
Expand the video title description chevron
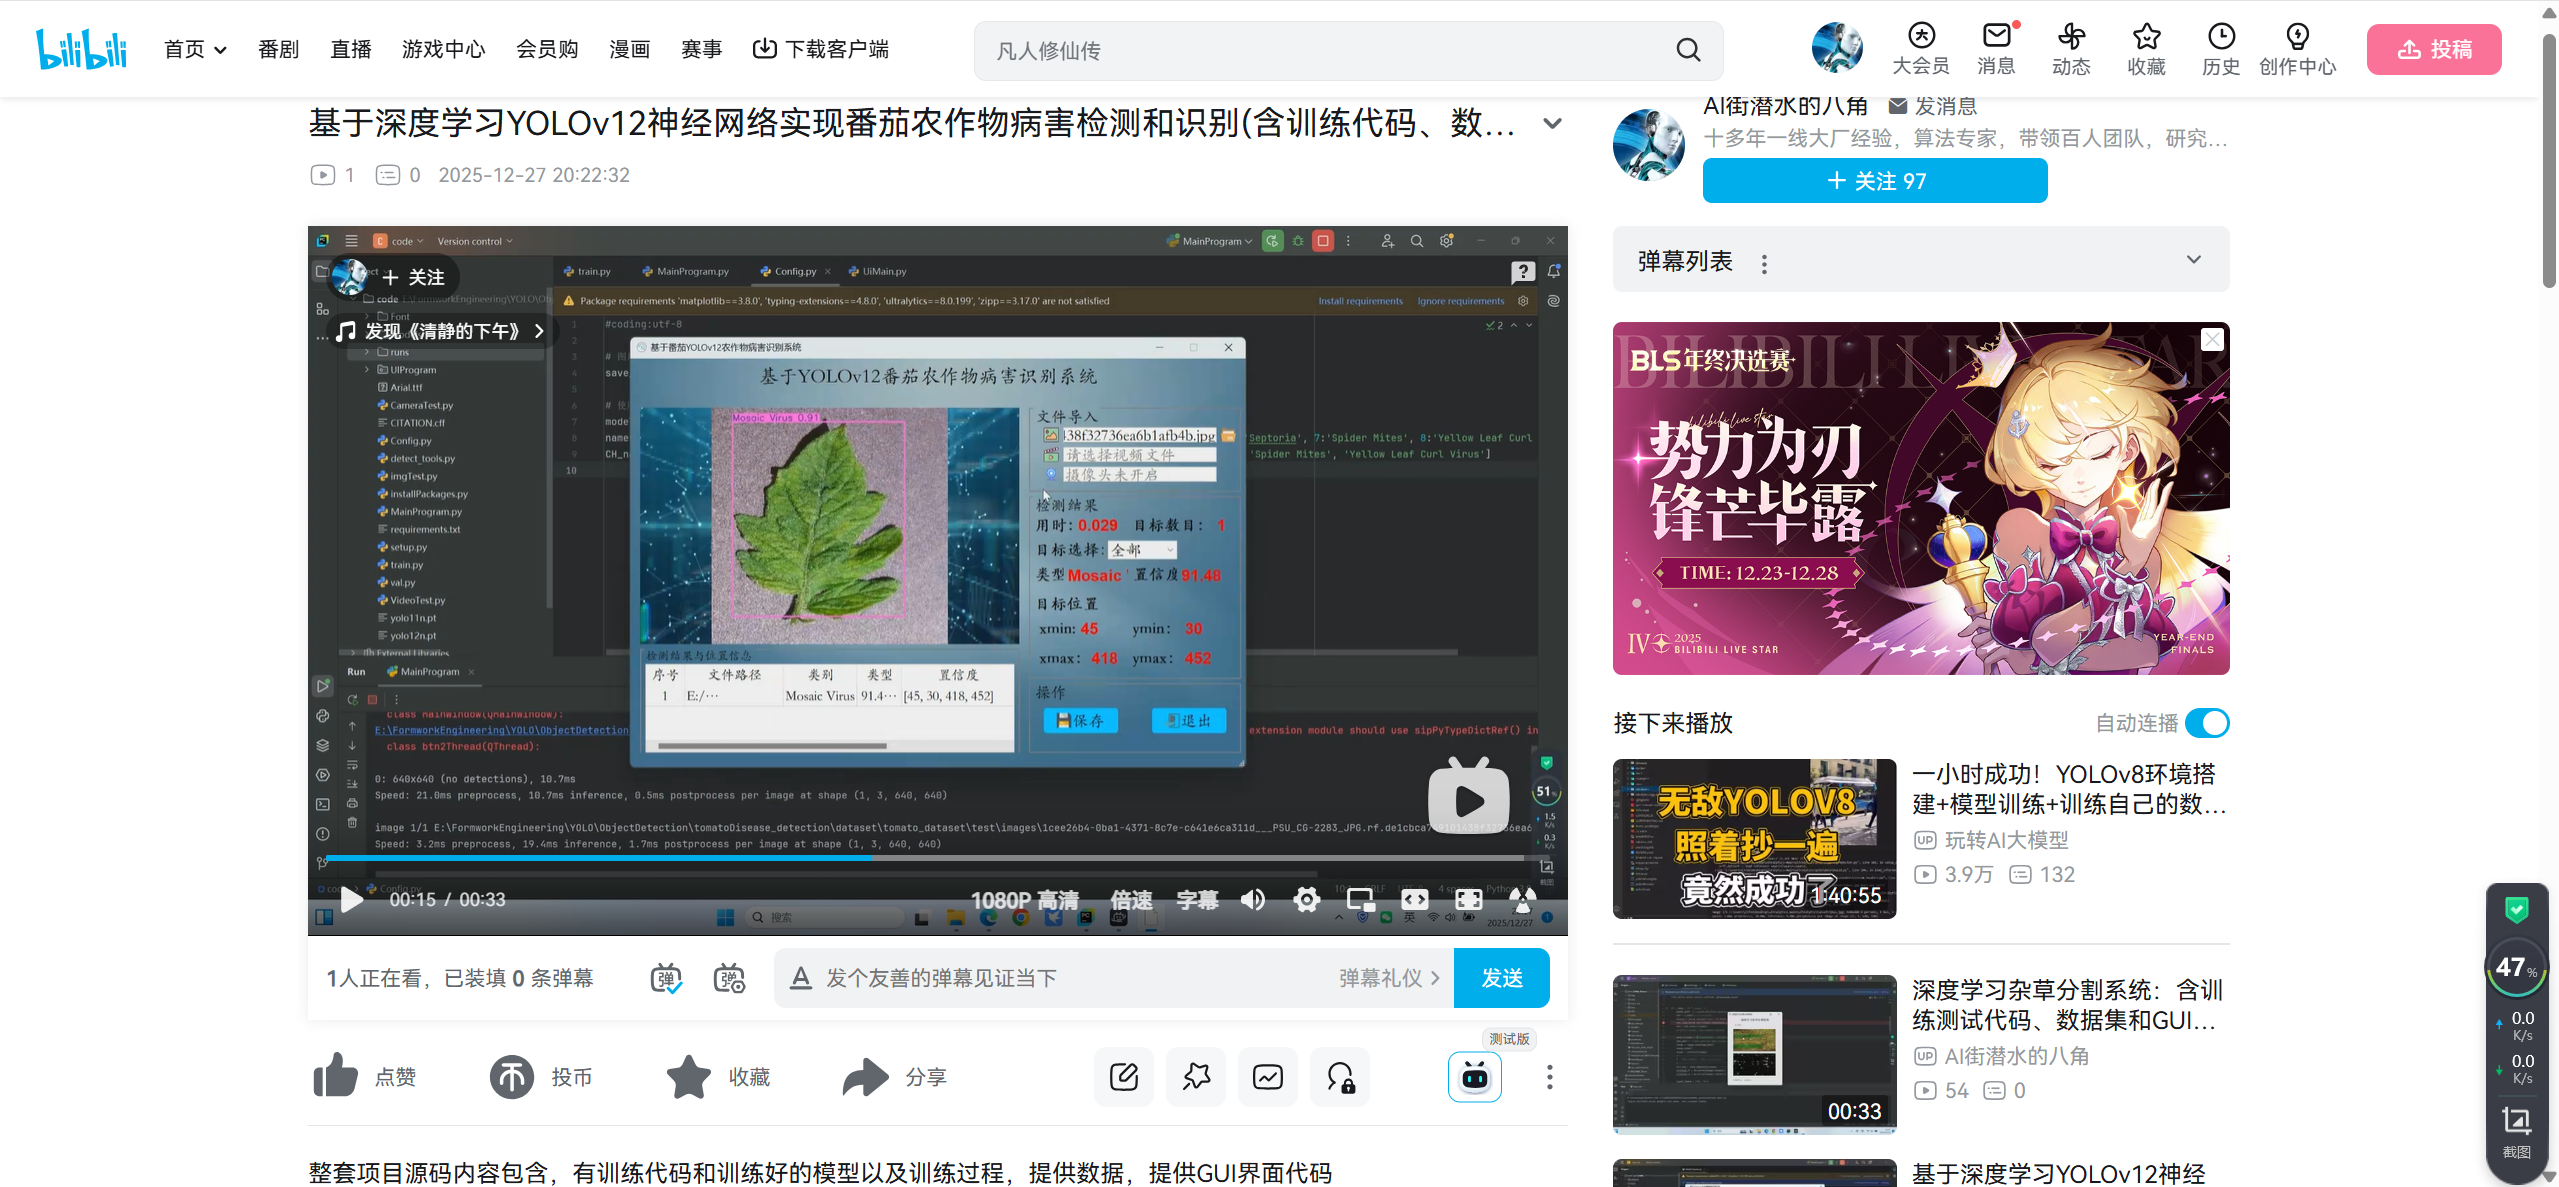point(1552,124)
